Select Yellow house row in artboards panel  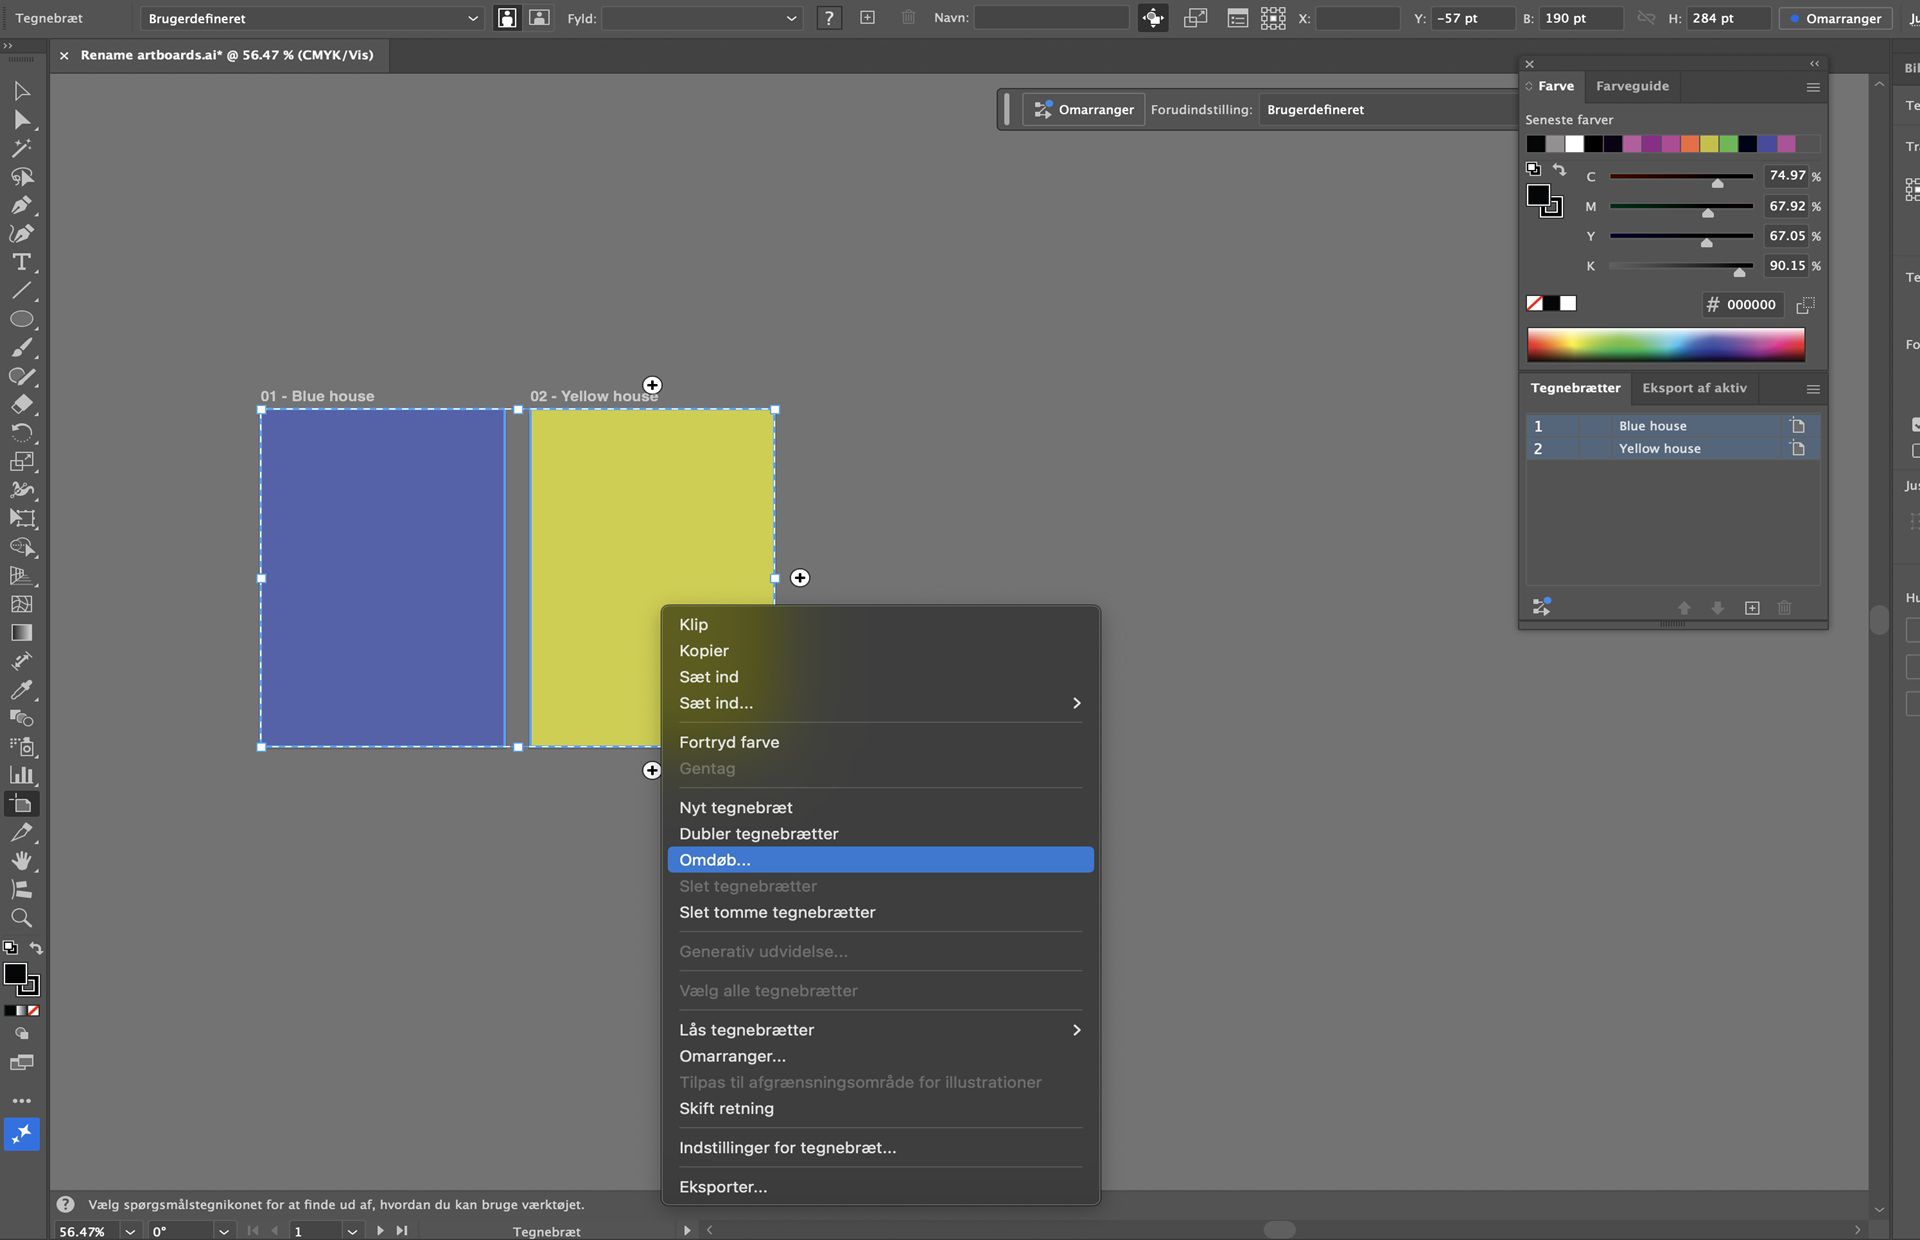click(x=1659, y=449)
